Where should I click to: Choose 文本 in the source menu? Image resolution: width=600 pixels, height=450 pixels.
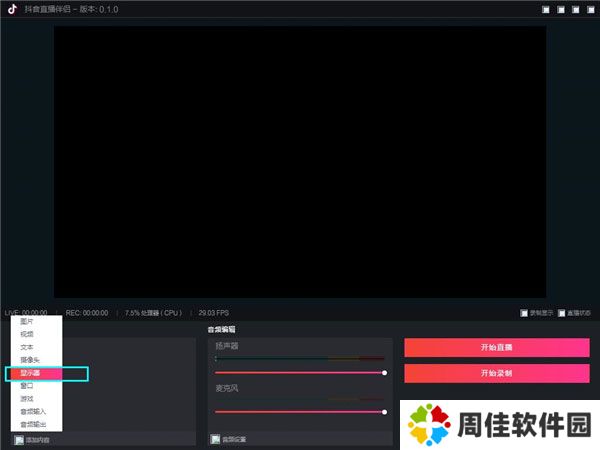click(27, 347)
